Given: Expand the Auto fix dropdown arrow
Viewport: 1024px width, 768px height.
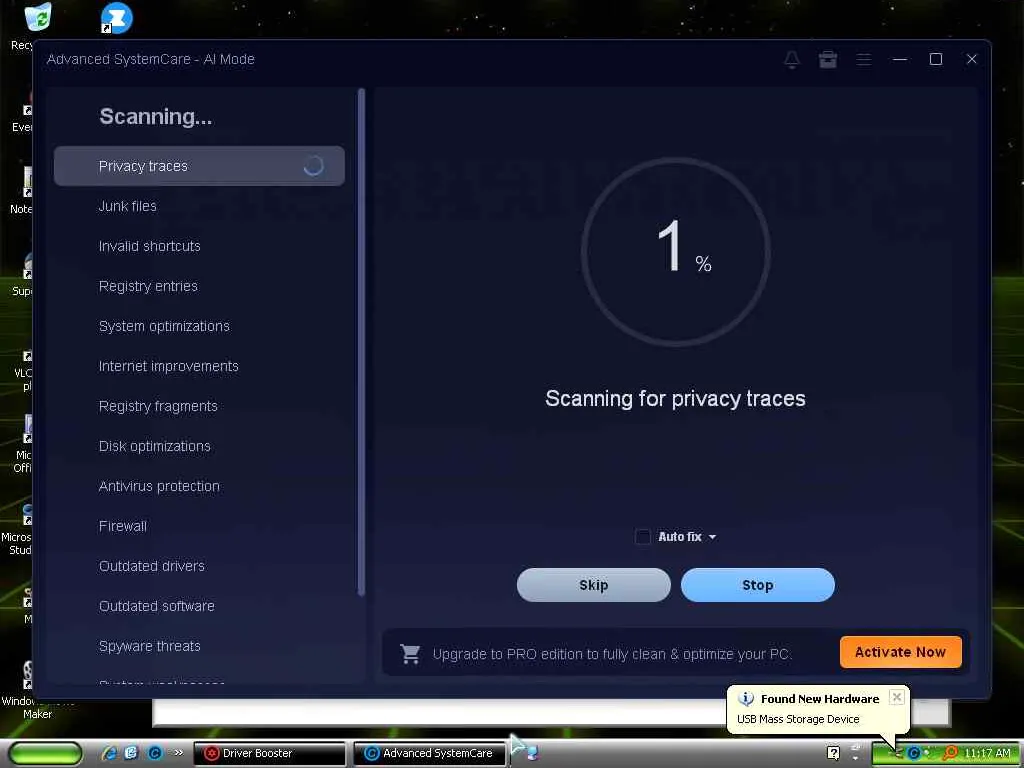Looking at the screenshot, I should coord(712,537).
